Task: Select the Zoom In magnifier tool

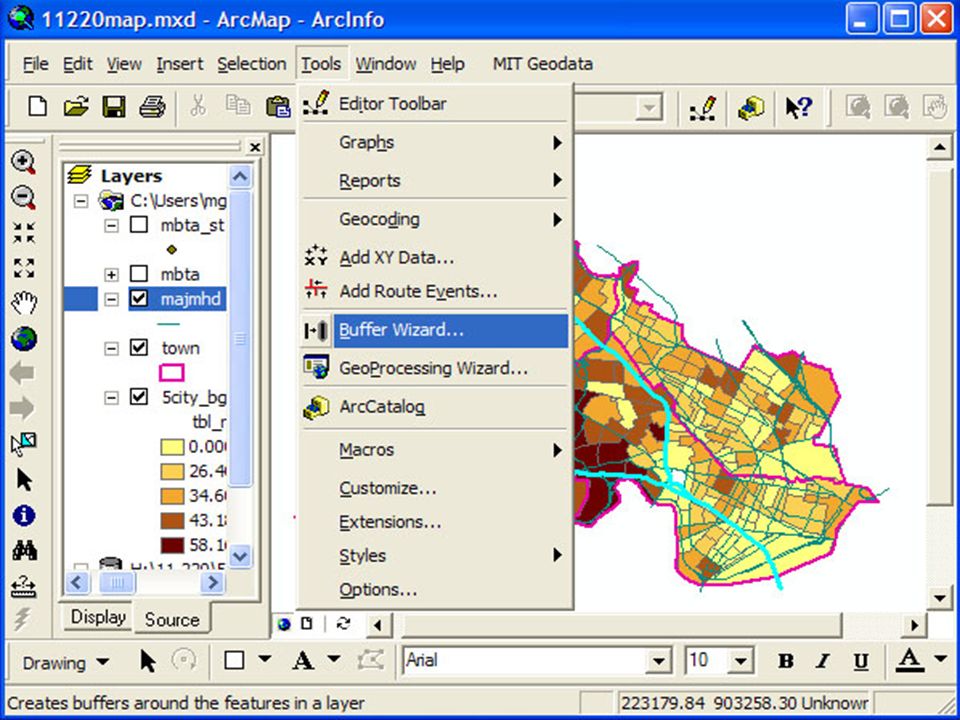Action: click(x=23, y=162)
